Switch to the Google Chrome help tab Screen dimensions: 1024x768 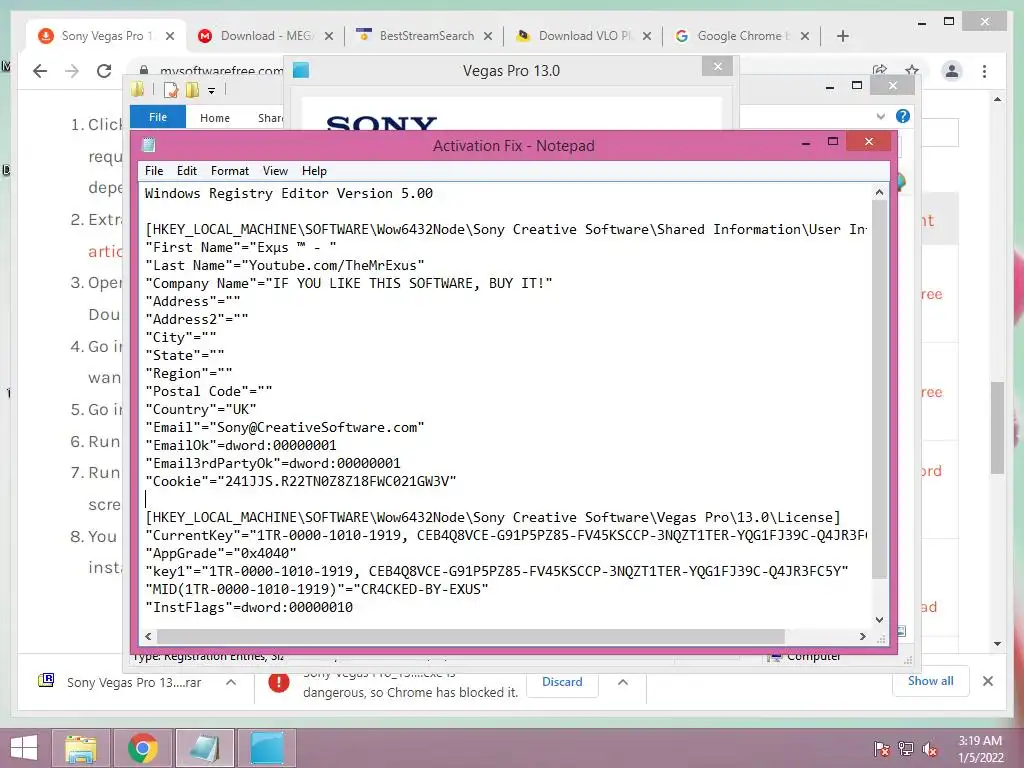[x=743, y=36]
